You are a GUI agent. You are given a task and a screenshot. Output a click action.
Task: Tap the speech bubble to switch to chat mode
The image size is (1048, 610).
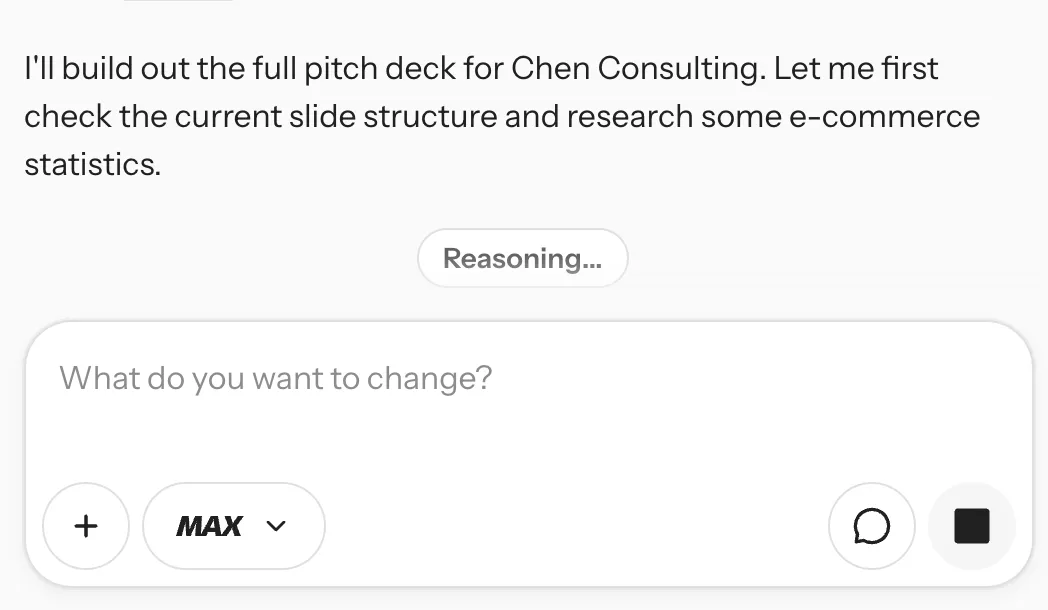871,525
